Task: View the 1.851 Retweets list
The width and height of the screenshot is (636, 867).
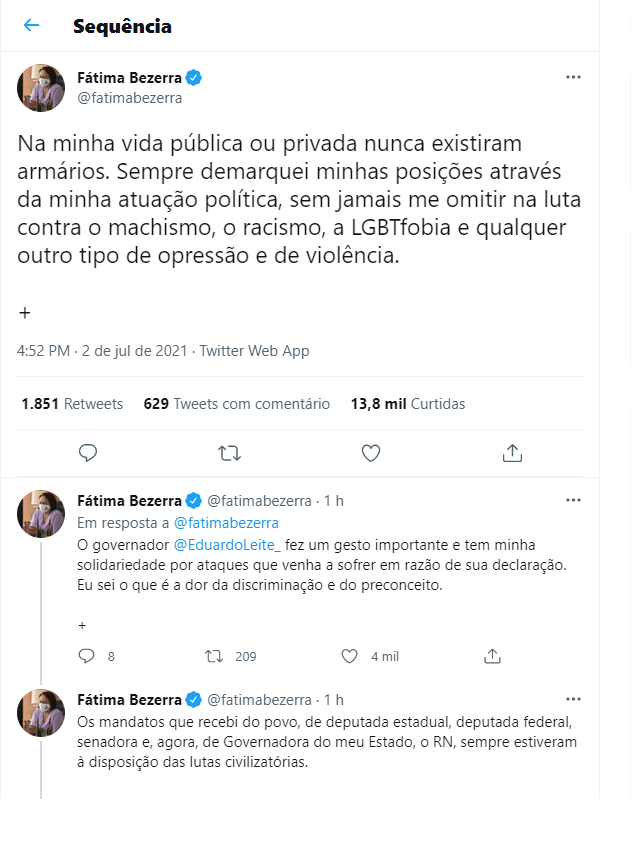Action: [72, 404]
